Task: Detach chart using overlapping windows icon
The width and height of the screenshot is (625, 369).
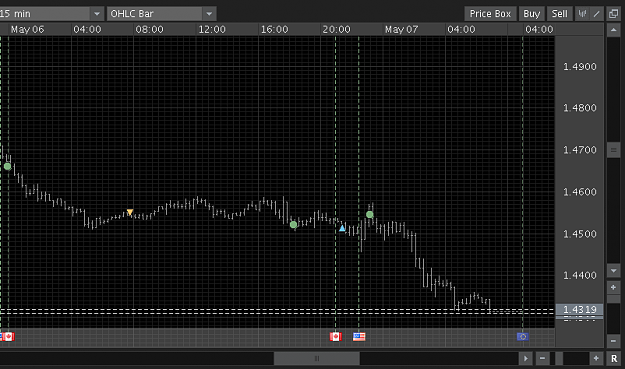Action: tap(613, 14)
